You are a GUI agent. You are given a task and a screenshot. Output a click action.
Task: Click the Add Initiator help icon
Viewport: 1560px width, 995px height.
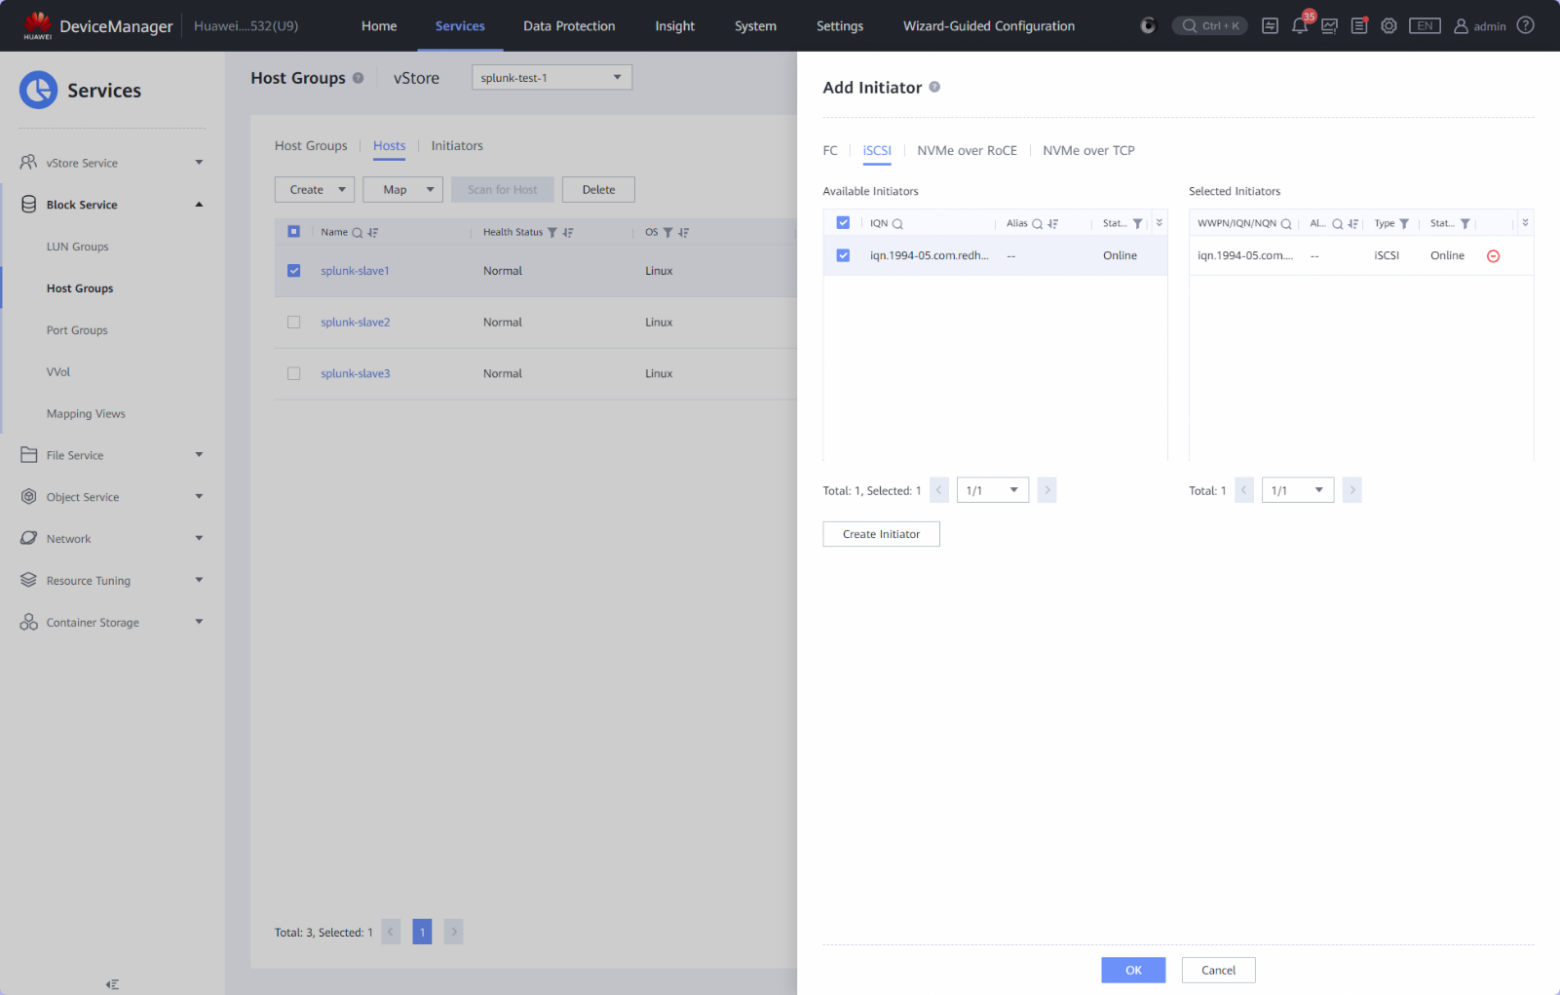coord(934,87)
